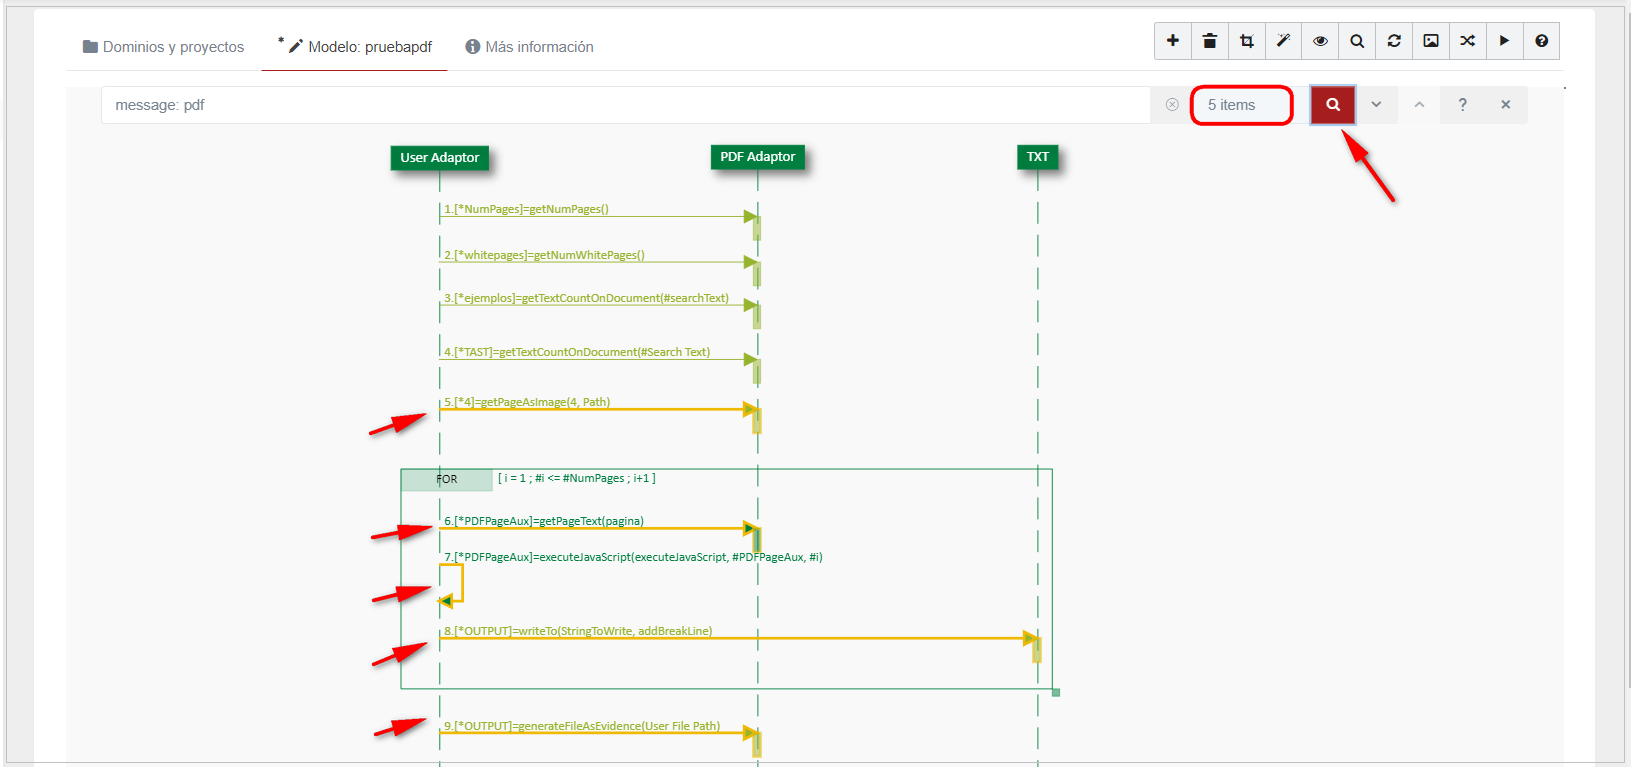Click the image export icon
Image resolution: width=1631 pixels, height=767 pixels.
click(x=1431, y=41)
